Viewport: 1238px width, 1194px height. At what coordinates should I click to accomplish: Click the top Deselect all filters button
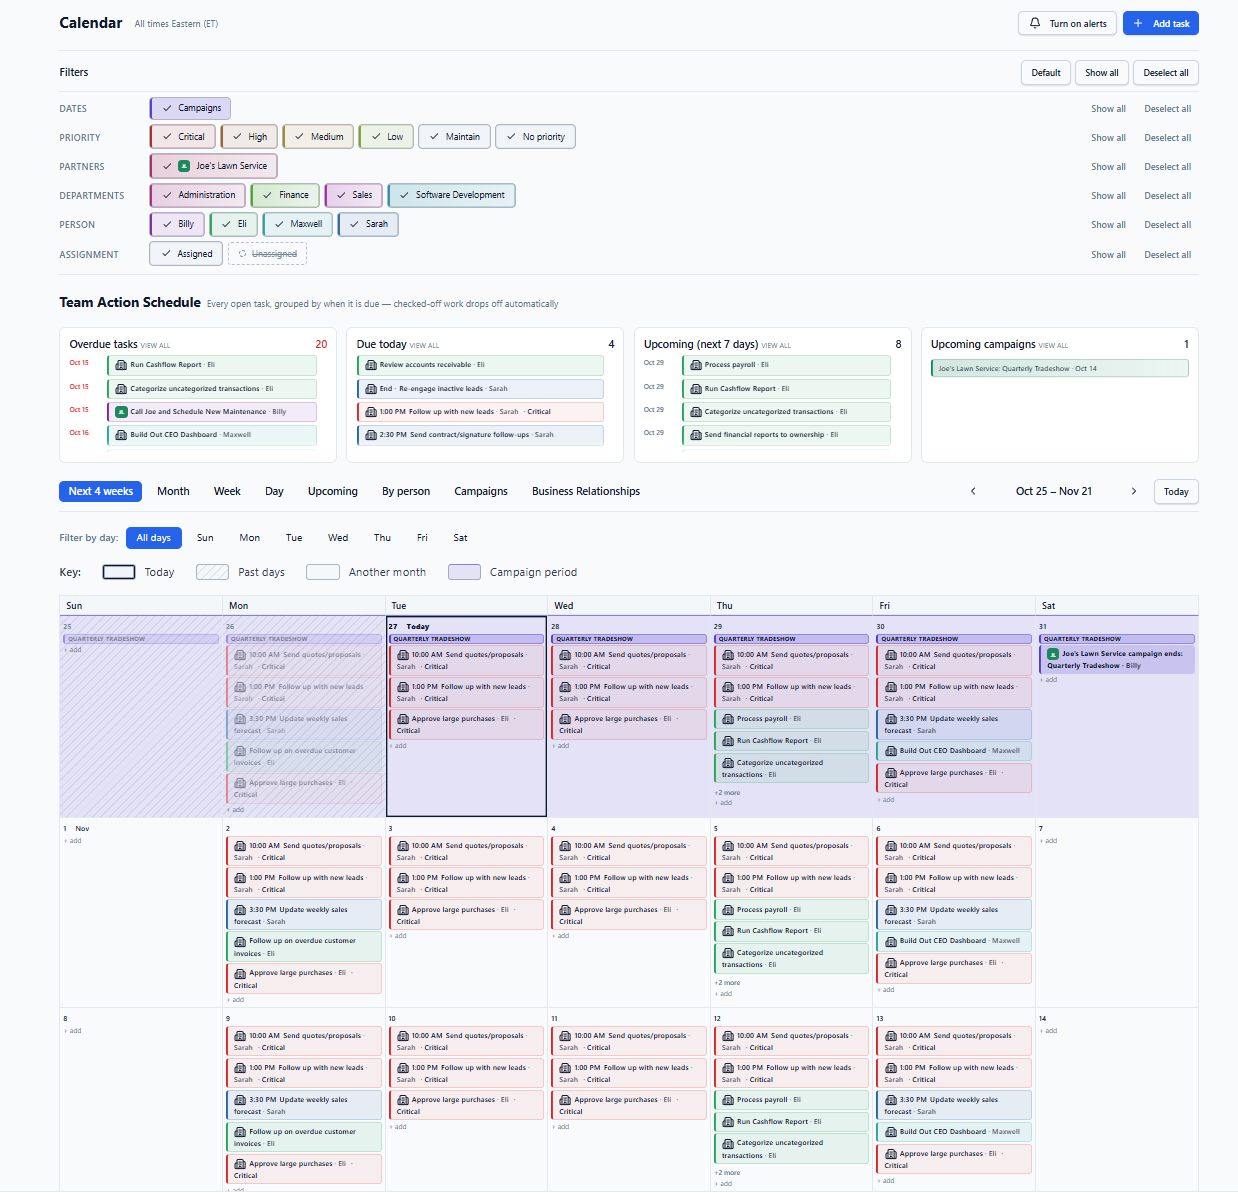pyautogui.click(x=1166, y=72)
